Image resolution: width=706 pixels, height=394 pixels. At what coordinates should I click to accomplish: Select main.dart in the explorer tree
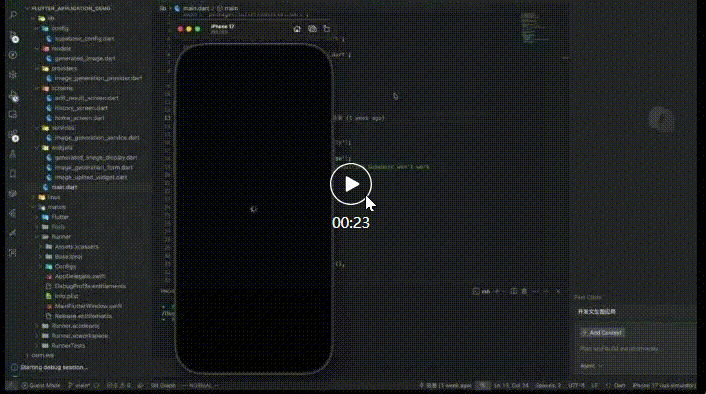[x=64, y=187]
